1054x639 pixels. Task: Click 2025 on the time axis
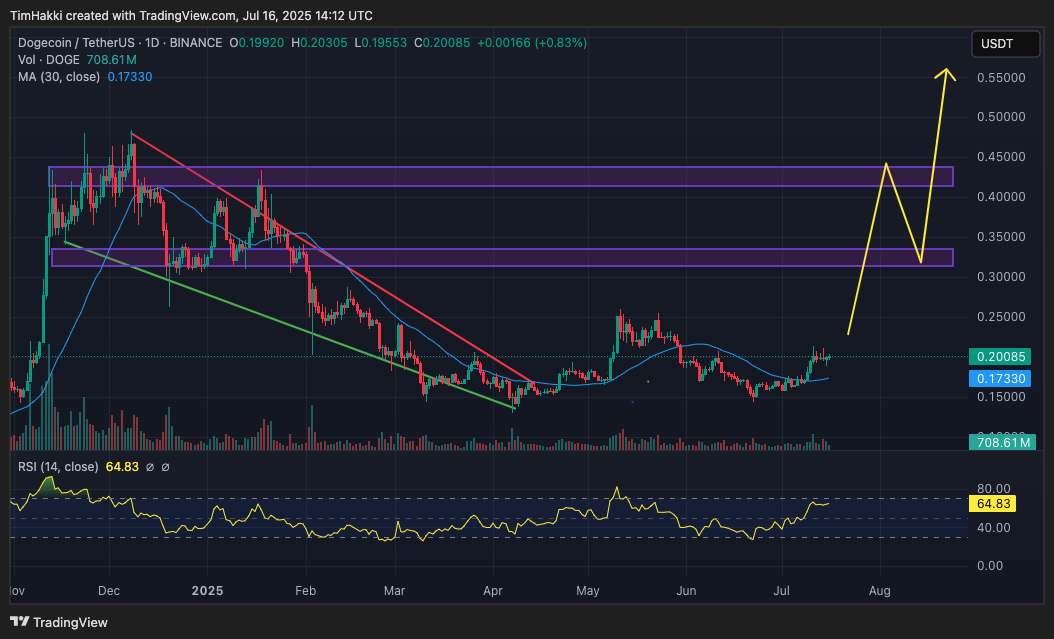pos(207,591)
